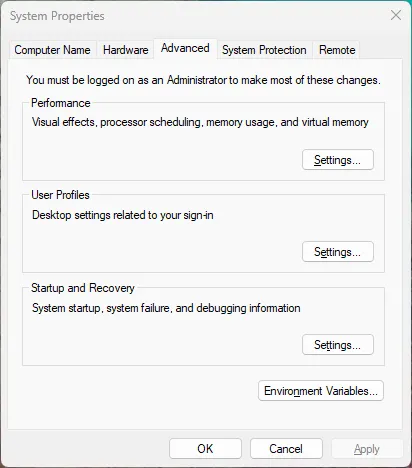Image resolution: width=412 pixels, height=468 pixels.
Task: Click the system startup description text
Action: click(x=166, y=308)
